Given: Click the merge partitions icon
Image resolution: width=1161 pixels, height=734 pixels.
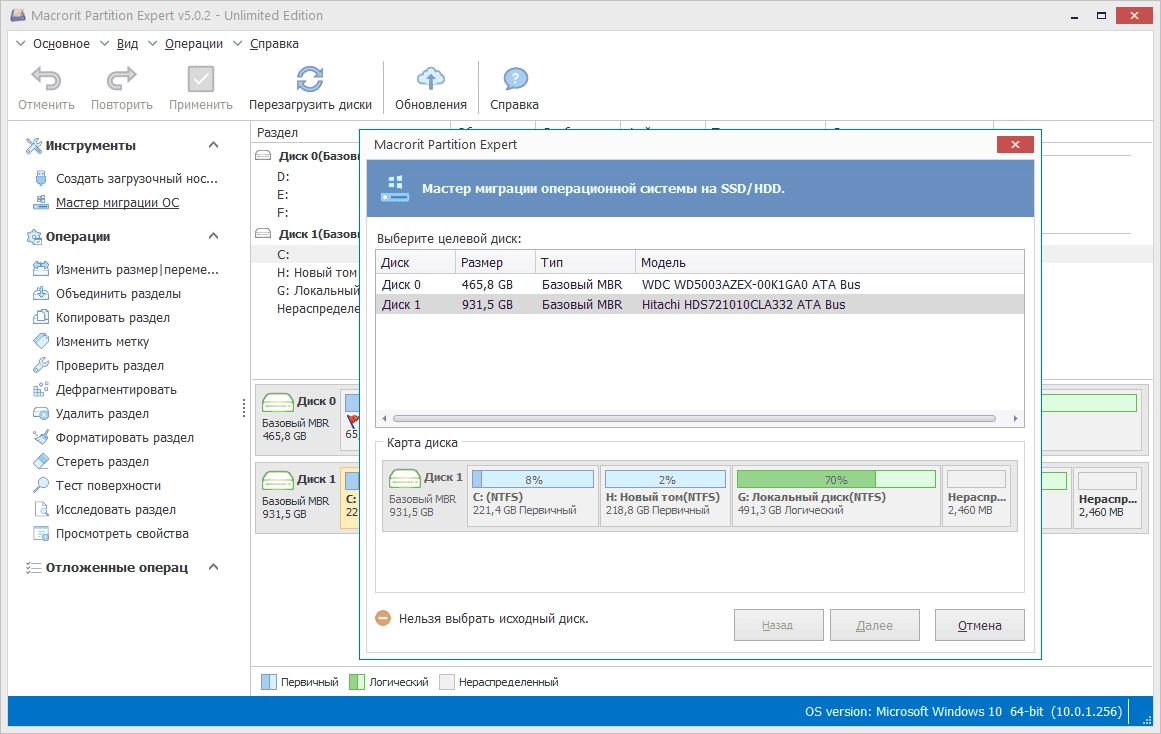Looking at the screenshot, I should click(41, 293).
